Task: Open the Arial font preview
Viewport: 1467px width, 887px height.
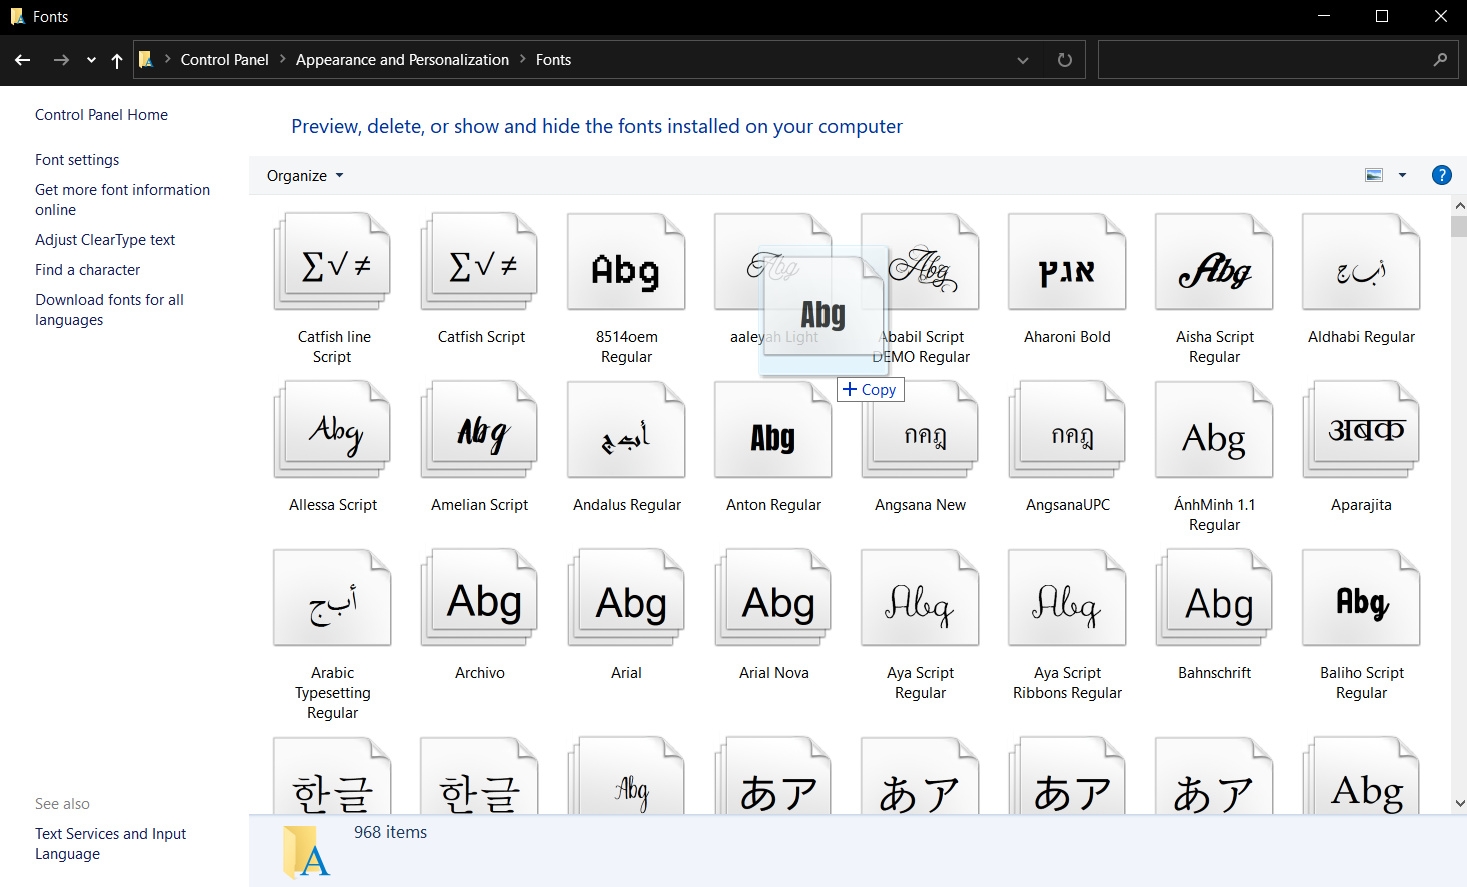Action: [x=626, y=600]
